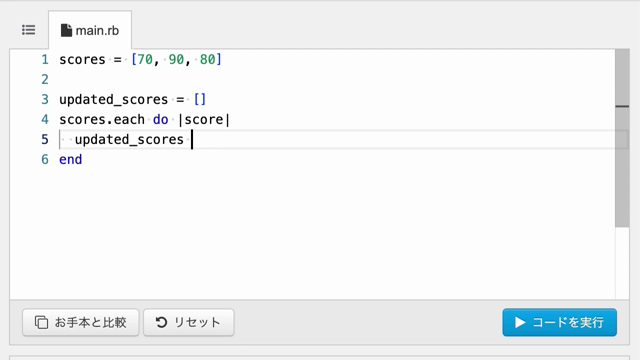Image resolution: width=640 pixels, height=360 pixels.
Task: Click the reset arrow icon
Action: click(x=161, y=322)
